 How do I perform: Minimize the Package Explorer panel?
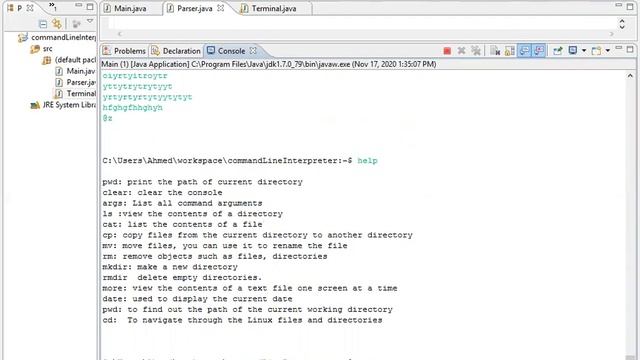pyautogui.click(x=78, y=5)
